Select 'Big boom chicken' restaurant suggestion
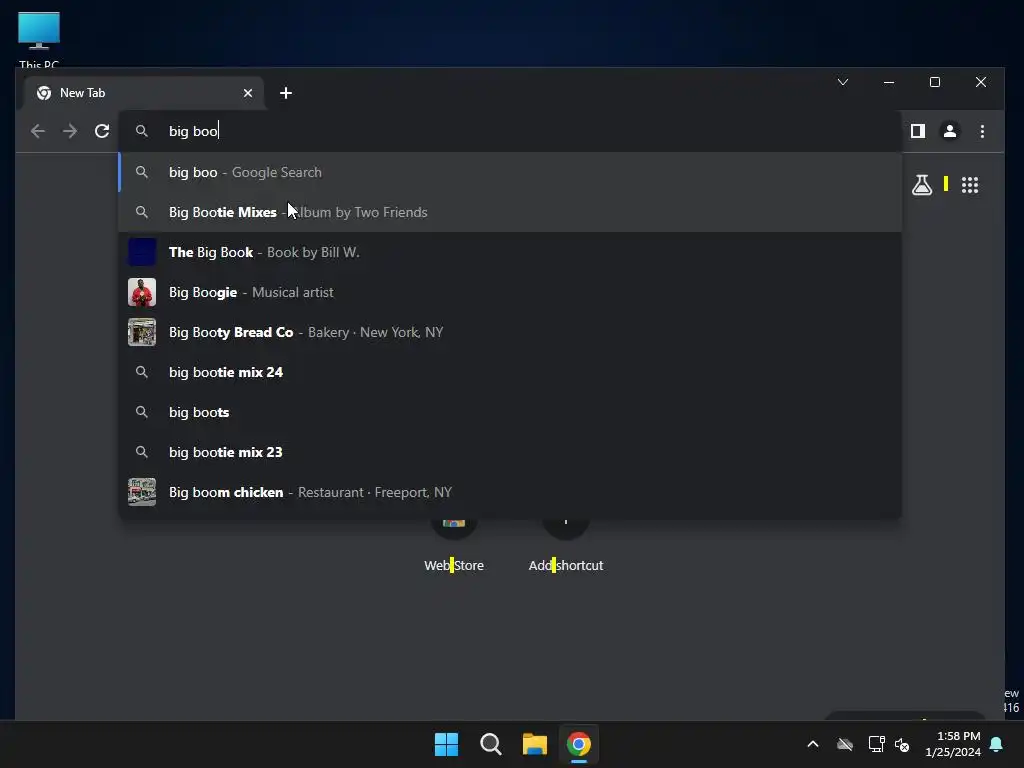 tap(510, 492)
